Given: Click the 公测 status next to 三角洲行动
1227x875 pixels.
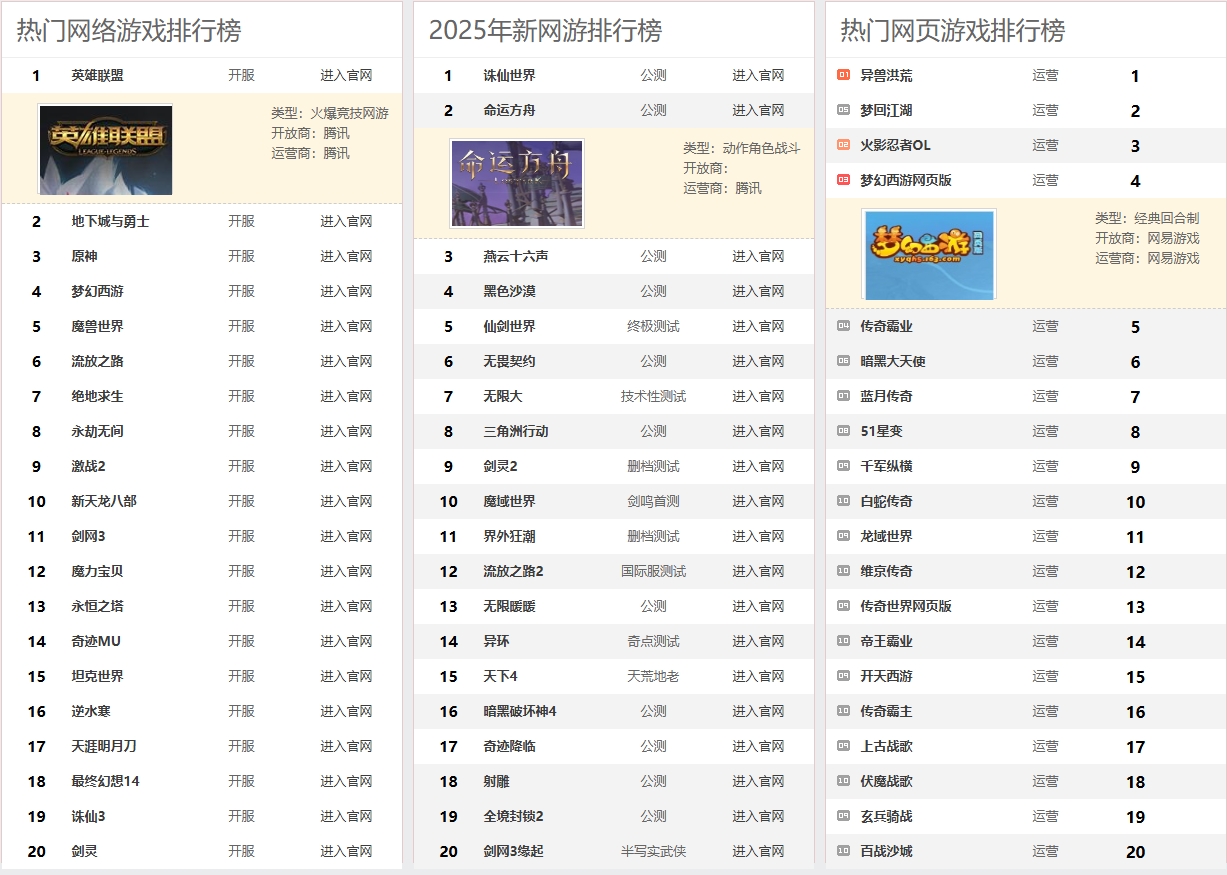Looking at the screenshot, I should point(653,431).
